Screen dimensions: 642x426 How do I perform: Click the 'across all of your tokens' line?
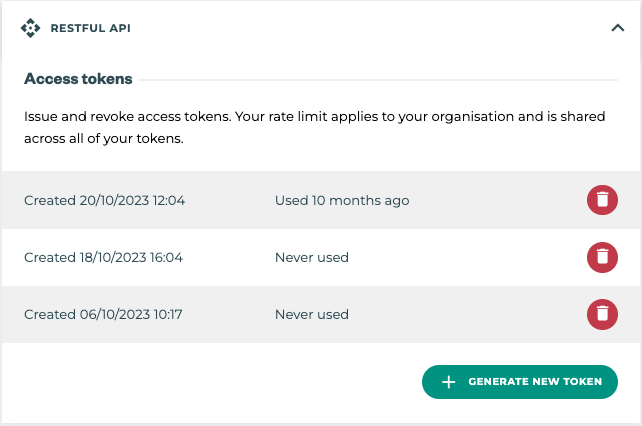[104, 139]
